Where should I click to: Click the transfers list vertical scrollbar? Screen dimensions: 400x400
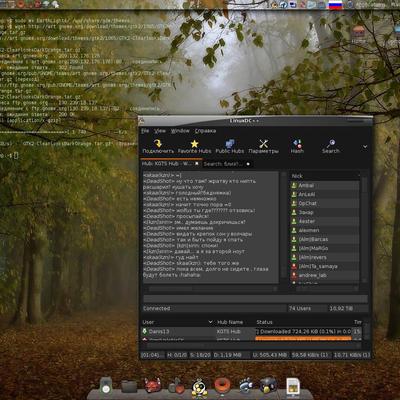(x=366, y=330)
